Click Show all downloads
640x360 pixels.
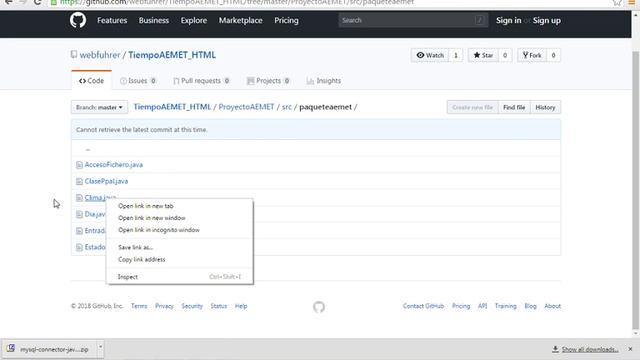pyautogui.click(x=585, y=349)
